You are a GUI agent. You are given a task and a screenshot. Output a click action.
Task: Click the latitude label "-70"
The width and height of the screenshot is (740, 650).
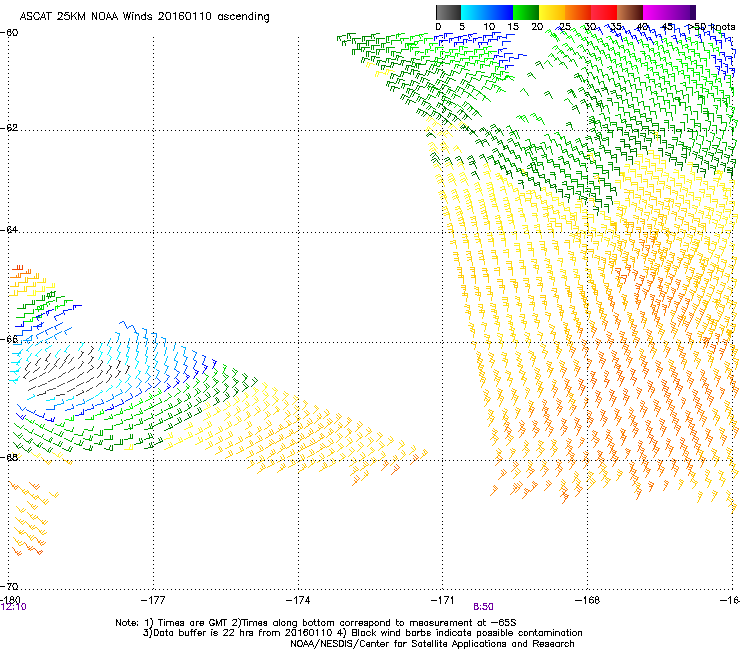coord(9,586)
